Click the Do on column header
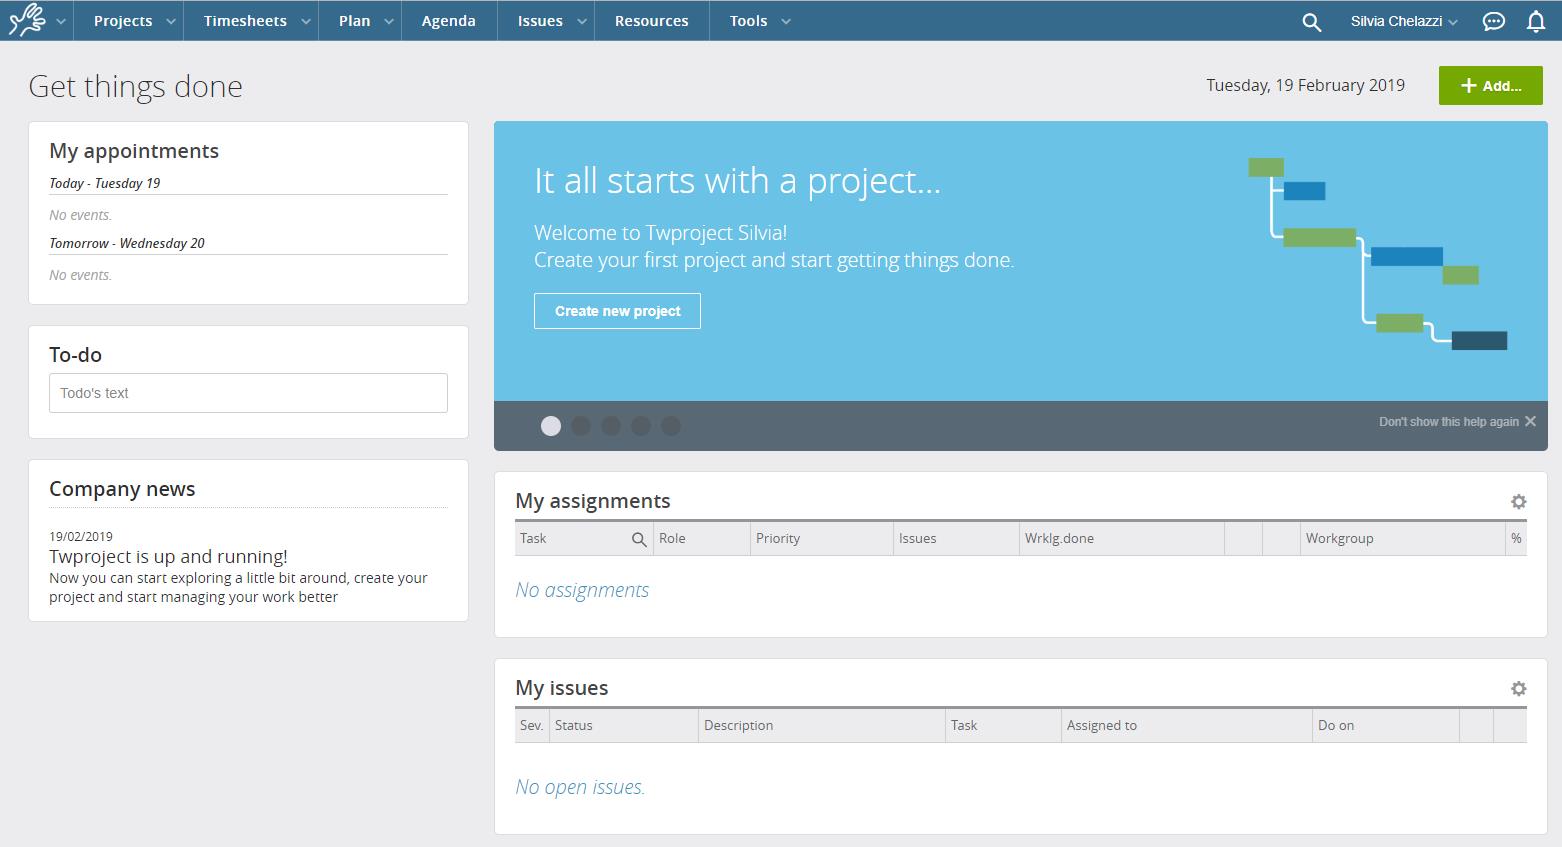This screenshot has height=847, width=1562. pyautogui.click(x=1336, y=725)
